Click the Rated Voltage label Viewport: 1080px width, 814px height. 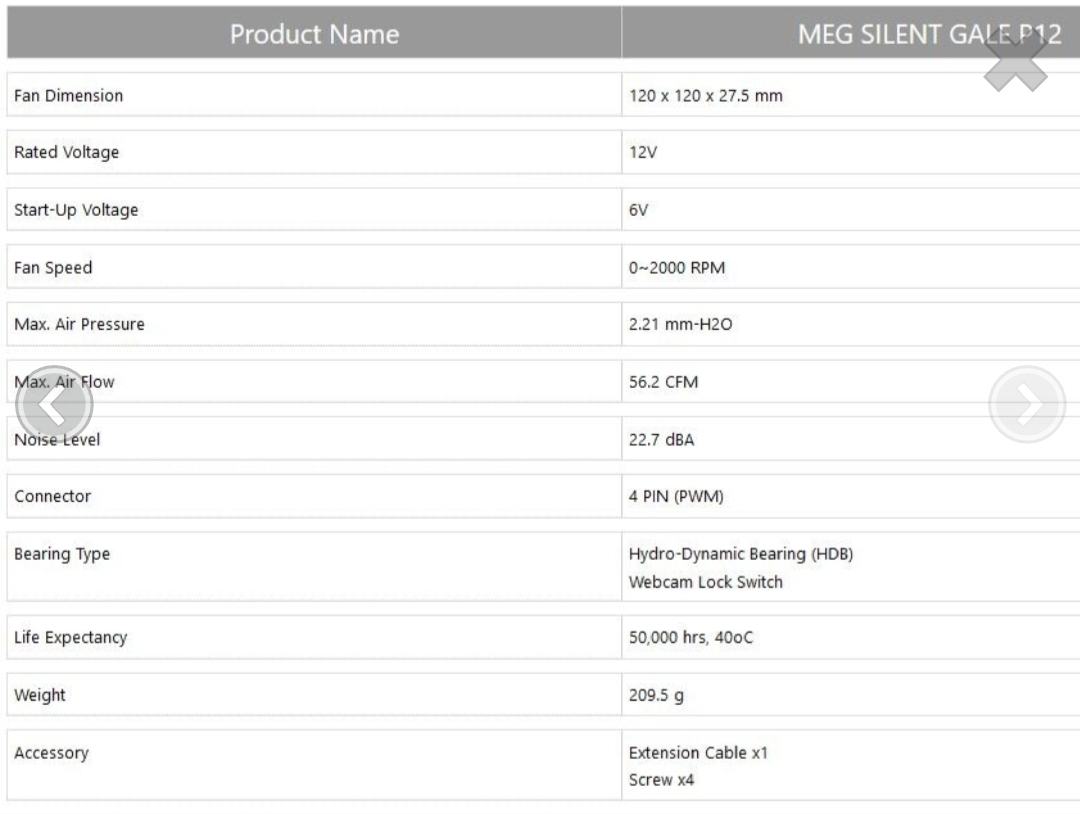point(66,152)
